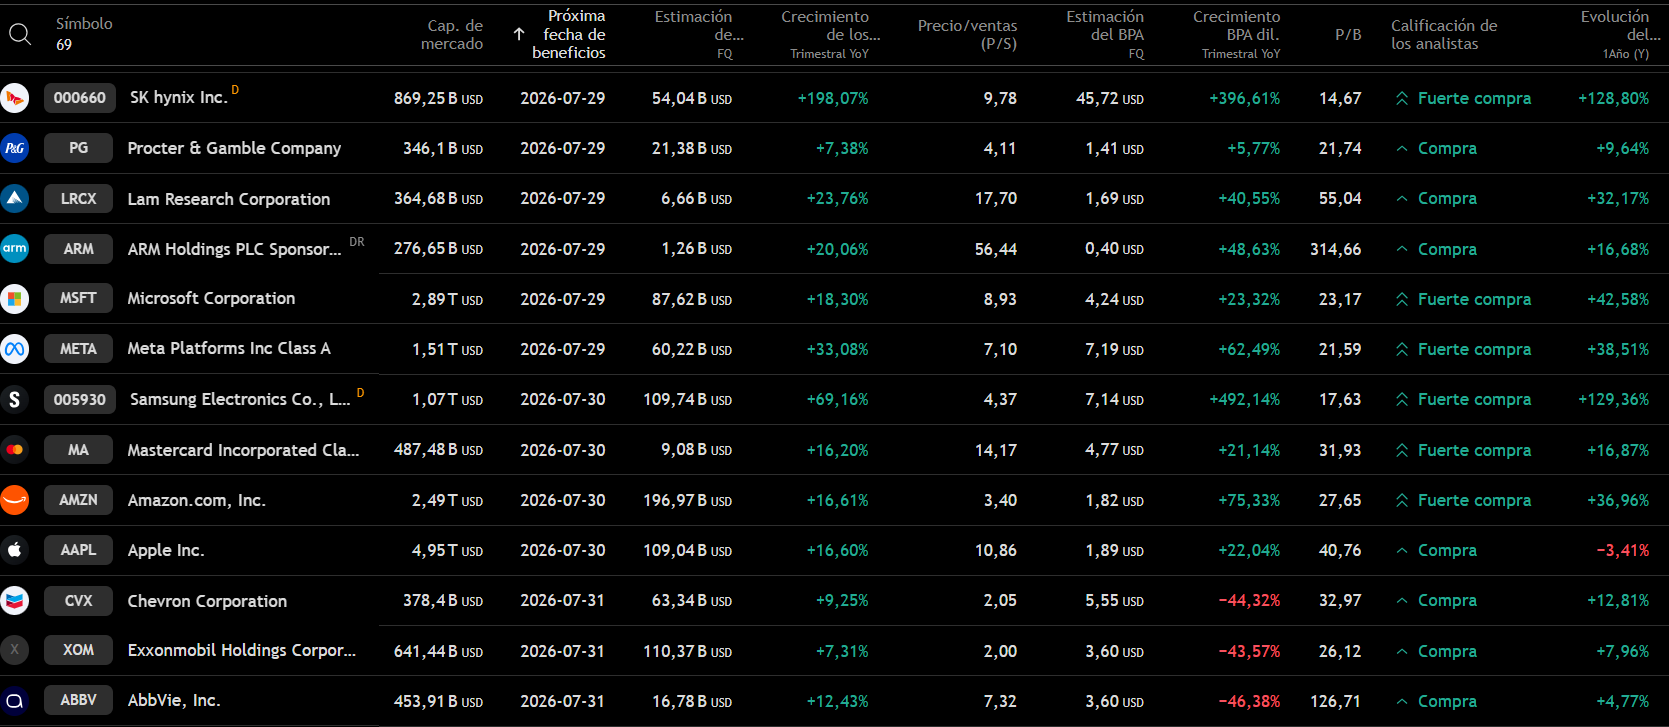Open Amazon.com, Inc. link

click(x=196, y=500)
